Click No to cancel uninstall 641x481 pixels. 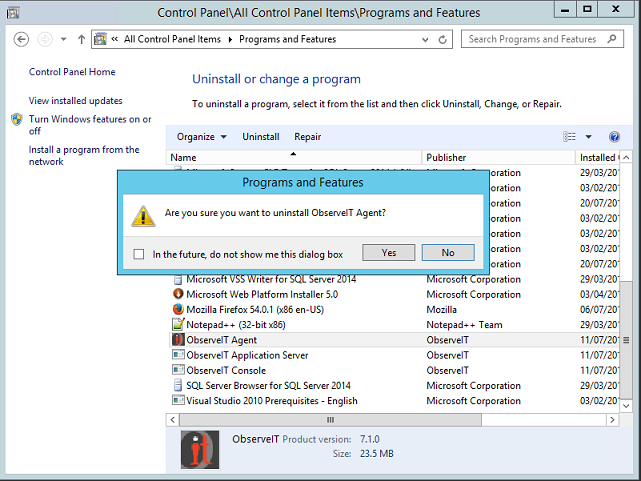coord(447,253)
